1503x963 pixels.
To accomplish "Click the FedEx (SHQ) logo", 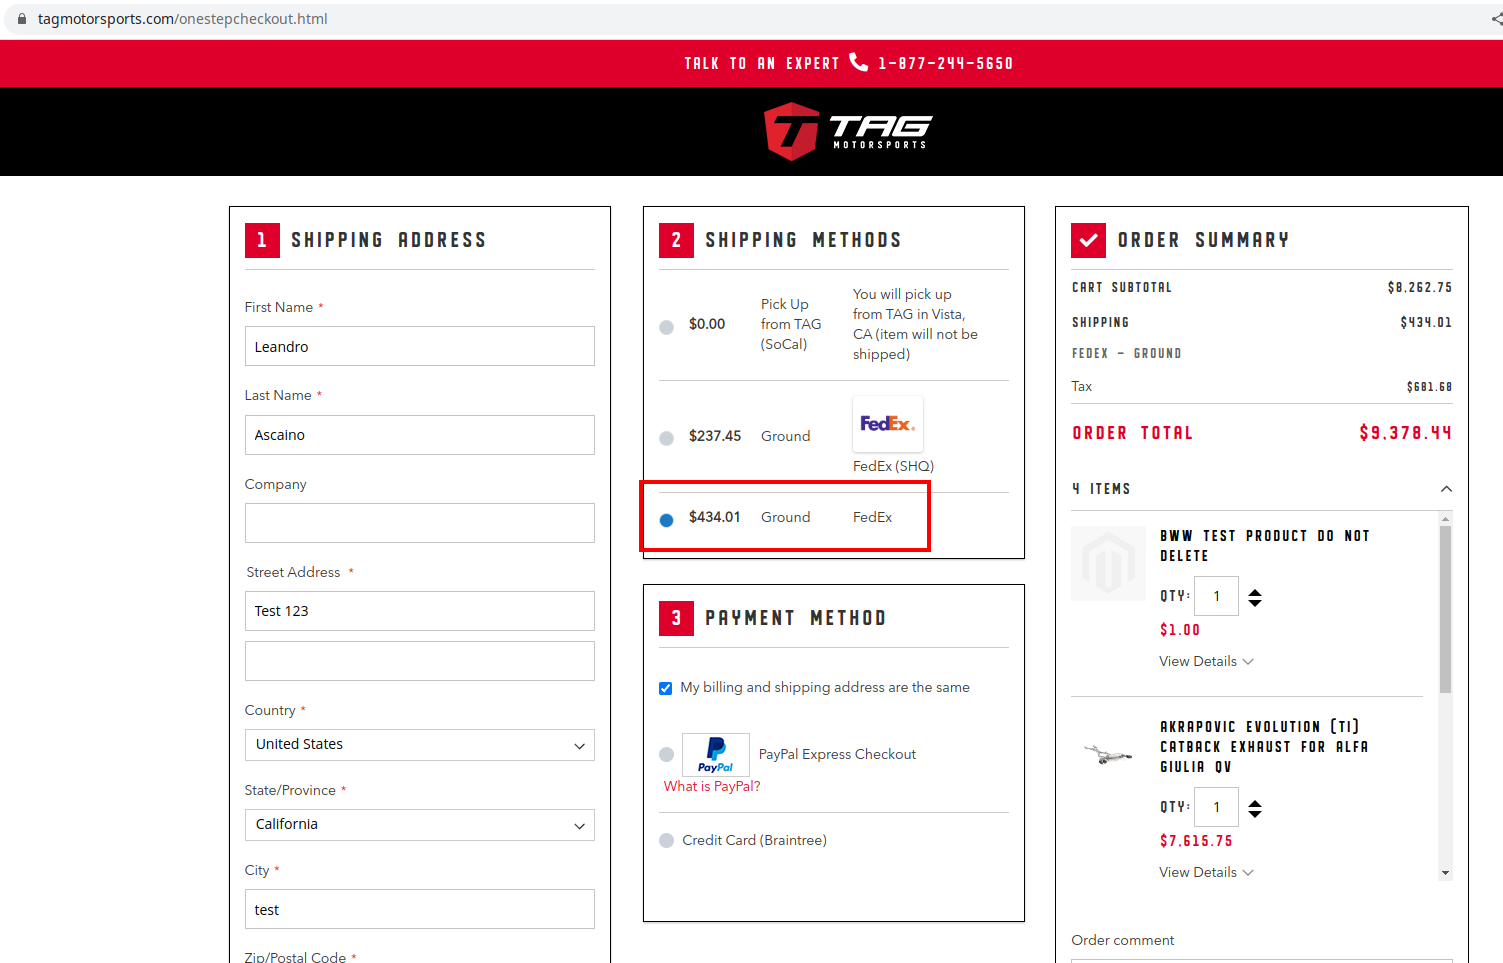I will (x=887, y=423).
